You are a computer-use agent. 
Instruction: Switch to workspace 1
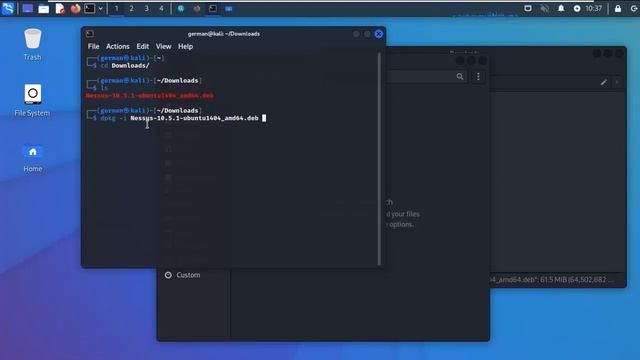(x=116, y=8)
